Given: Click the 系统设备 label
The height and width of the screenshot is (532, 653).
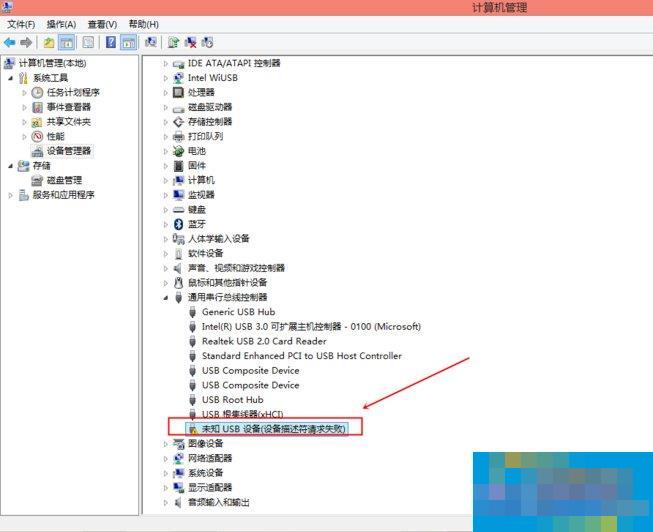Looking at the screenshot, I should pyautogui.click(x=205, y=473).
